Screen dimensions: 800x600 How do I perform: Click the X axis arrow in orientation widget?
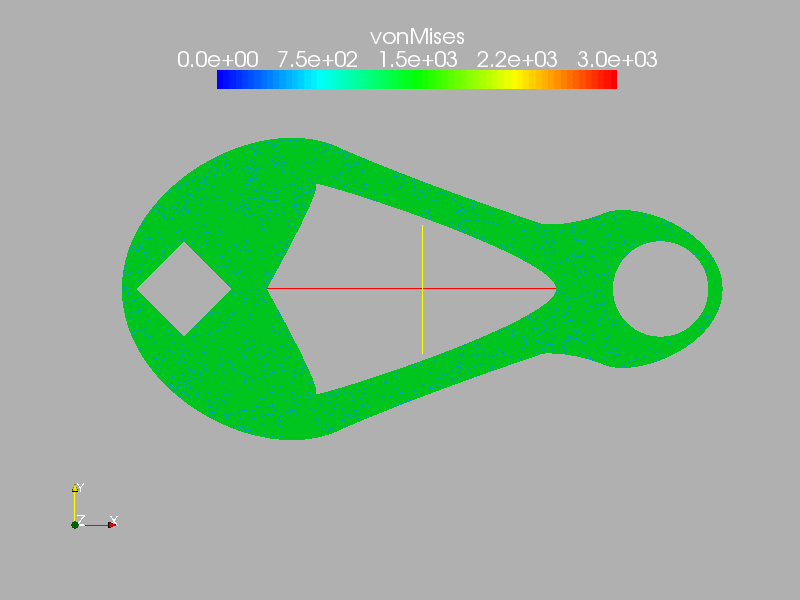[x=111, y=524]
